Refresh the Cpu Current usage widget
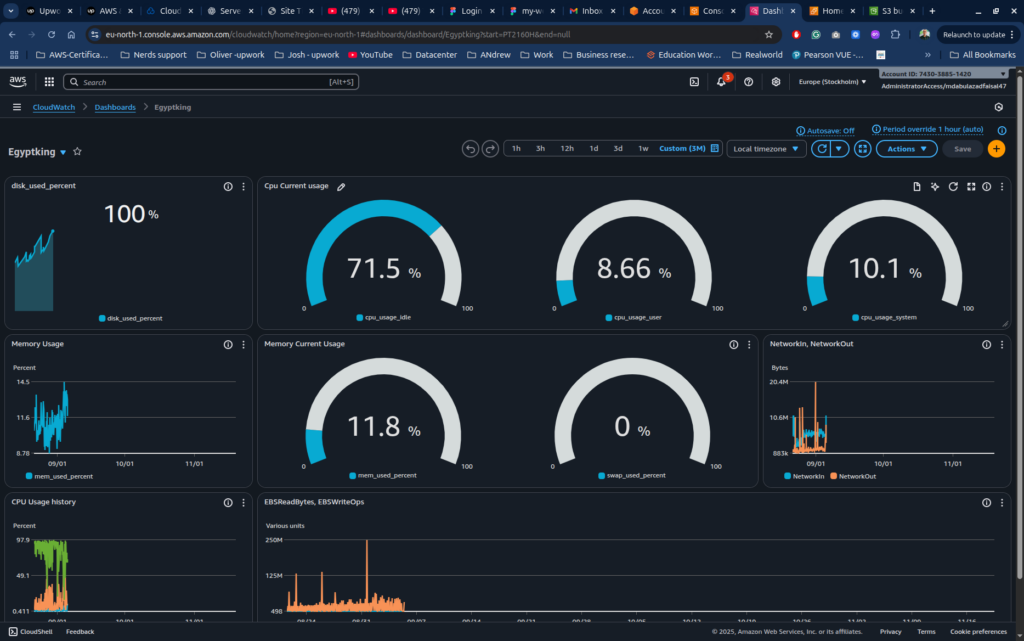 pyautogui.click(x=952, y=187)
